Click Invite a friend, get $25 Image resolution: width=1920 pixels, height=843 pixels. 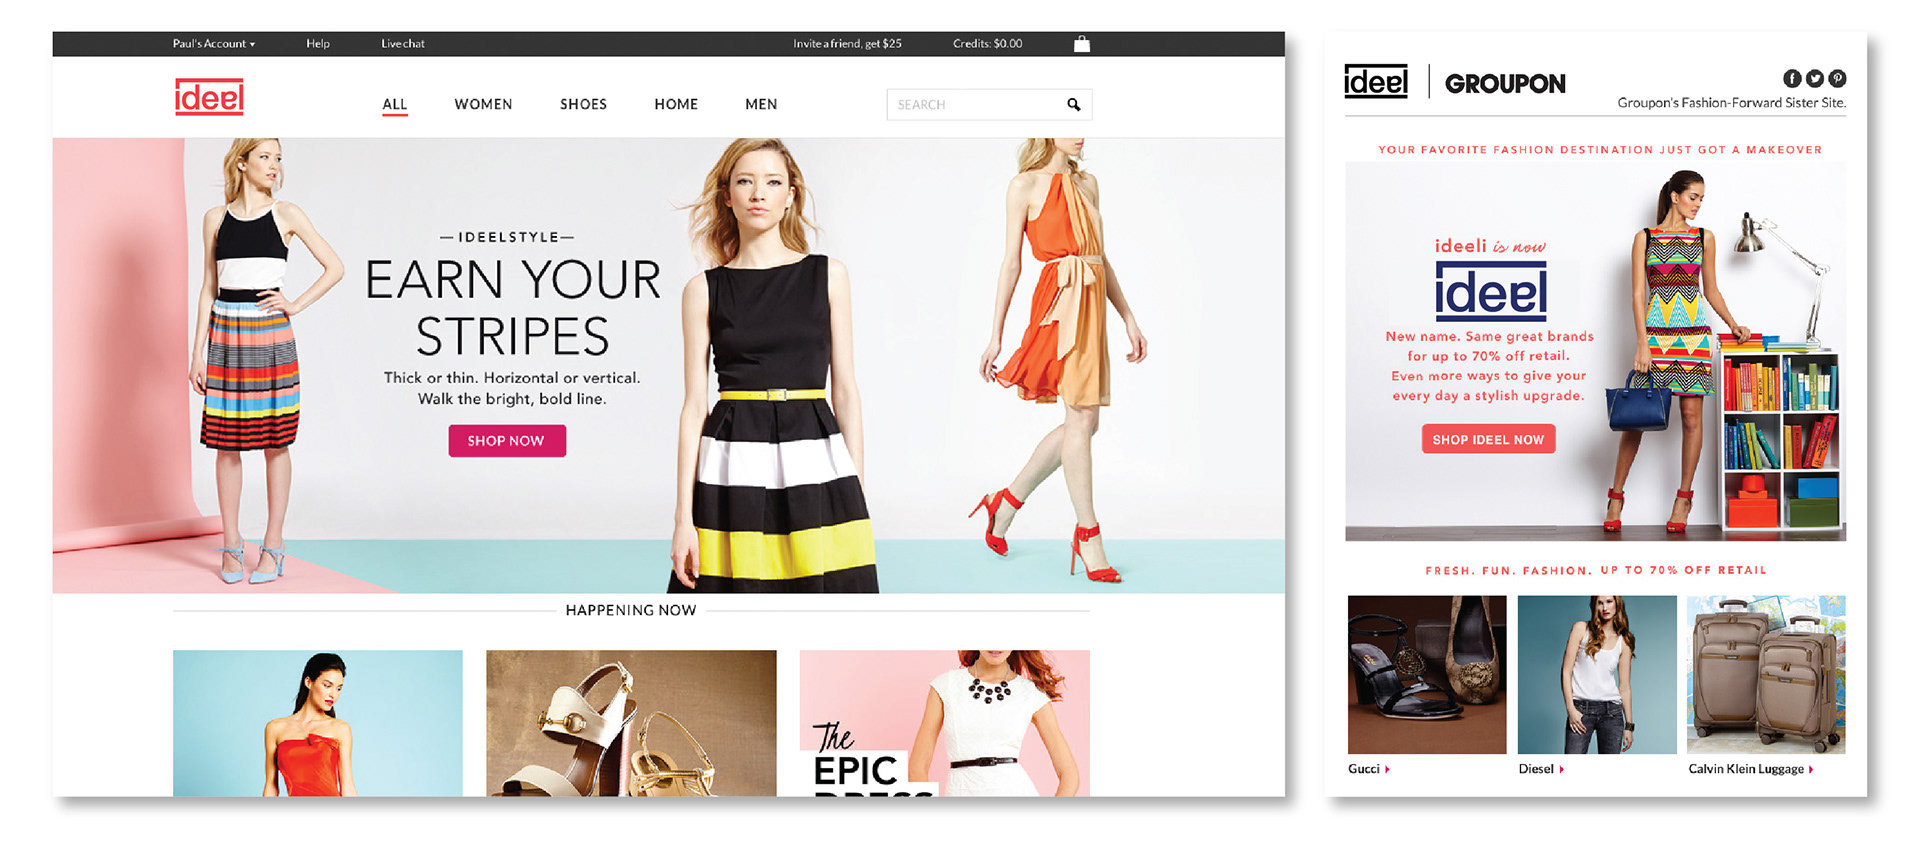click(847, 44)
